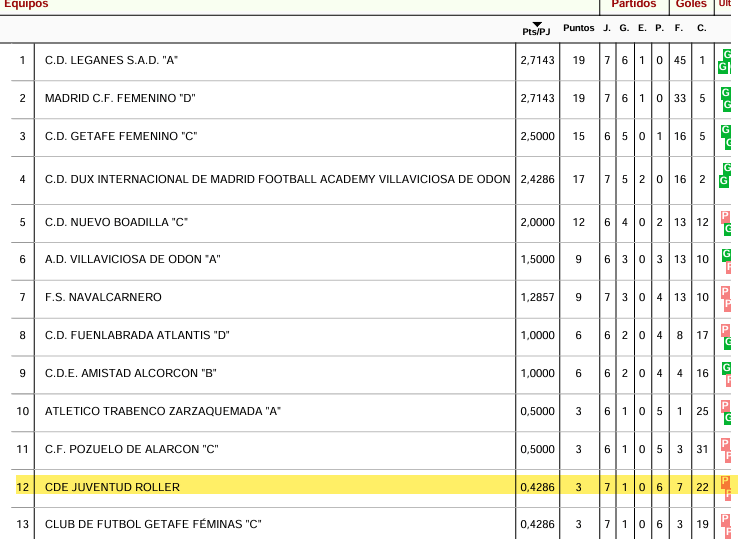Click 12 points in the Nuevo Boadilla row
Image resolution: width=738 pixels, height=539 pixels.
tap(578, 222)
